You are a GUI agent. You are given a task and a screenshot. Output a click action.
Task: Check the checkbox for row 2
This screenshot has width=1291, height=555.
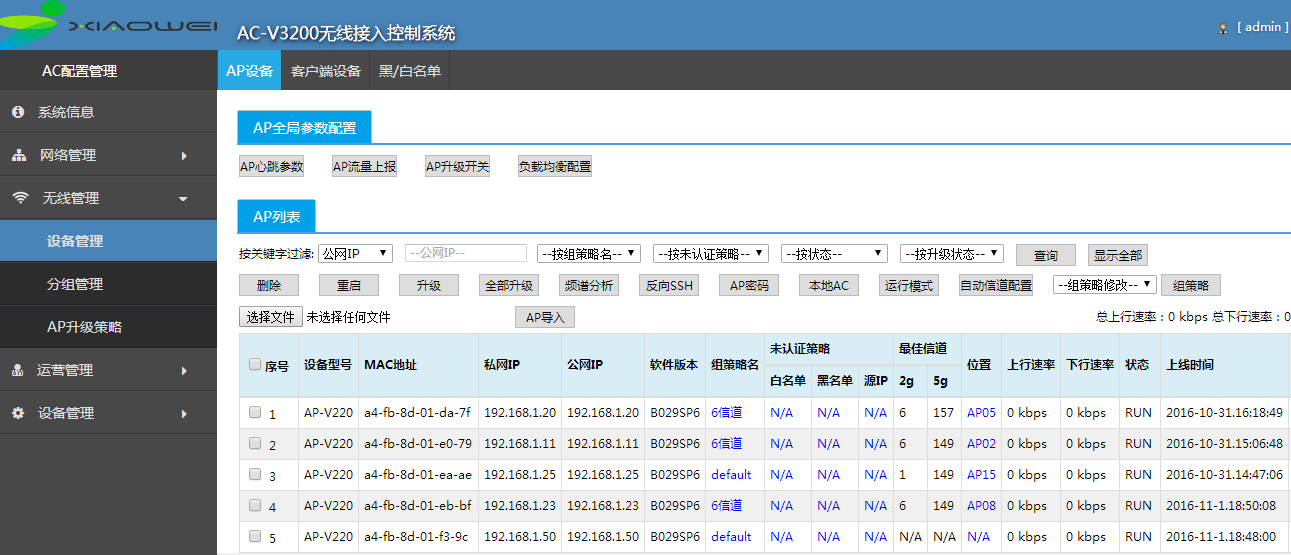click(255, 443)
